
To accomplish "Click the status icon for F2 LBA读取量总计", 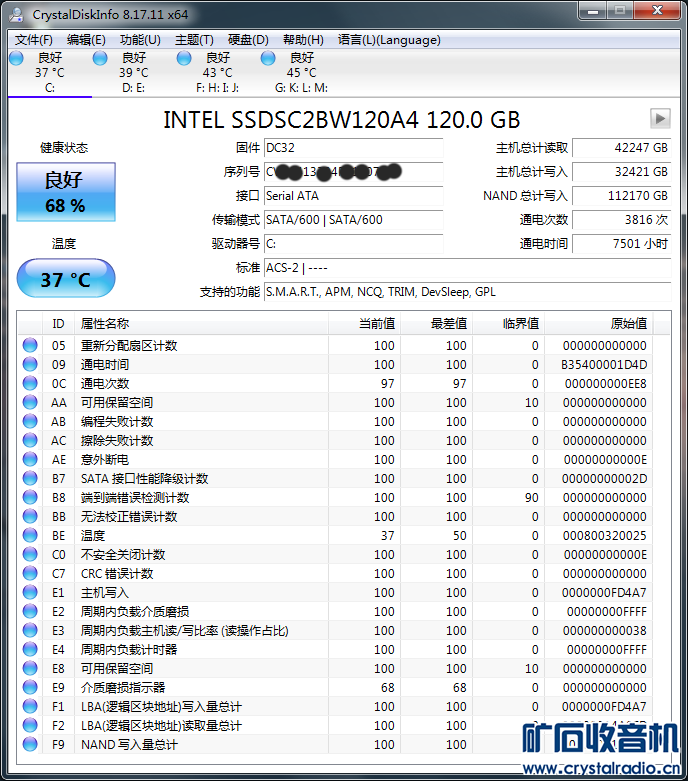I will click(x=30, y=725).
